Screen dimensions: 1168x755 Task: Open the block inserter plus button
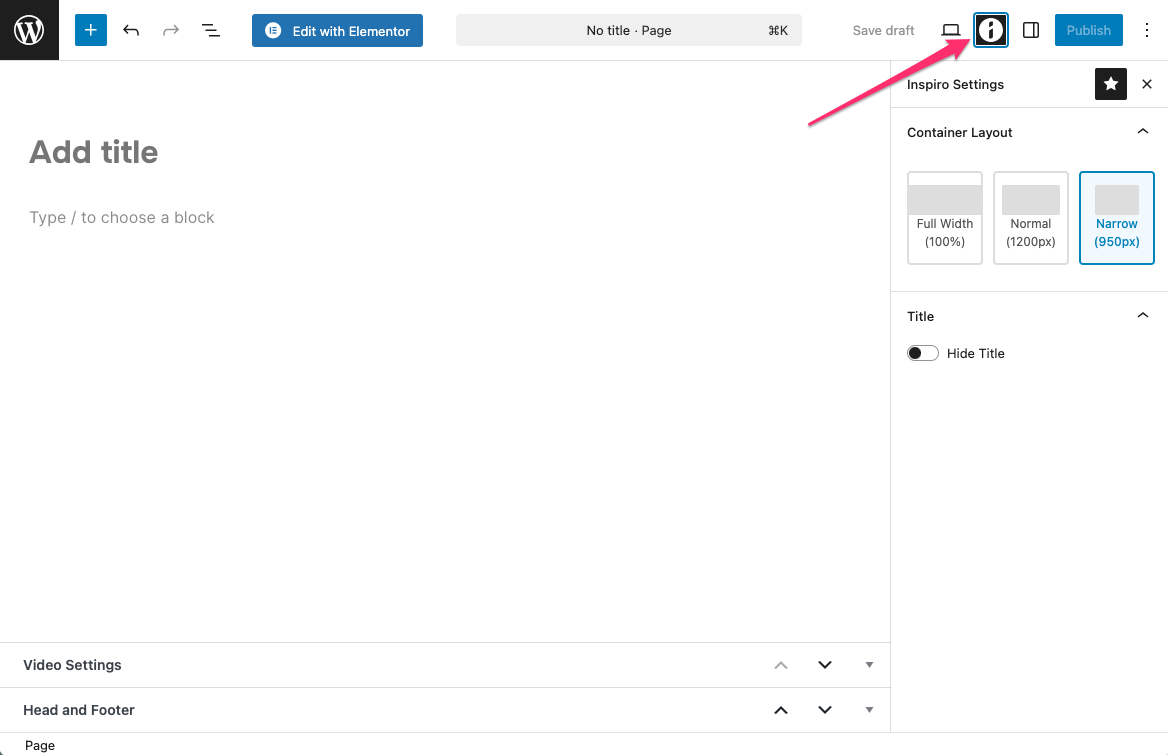coord(91,30)
